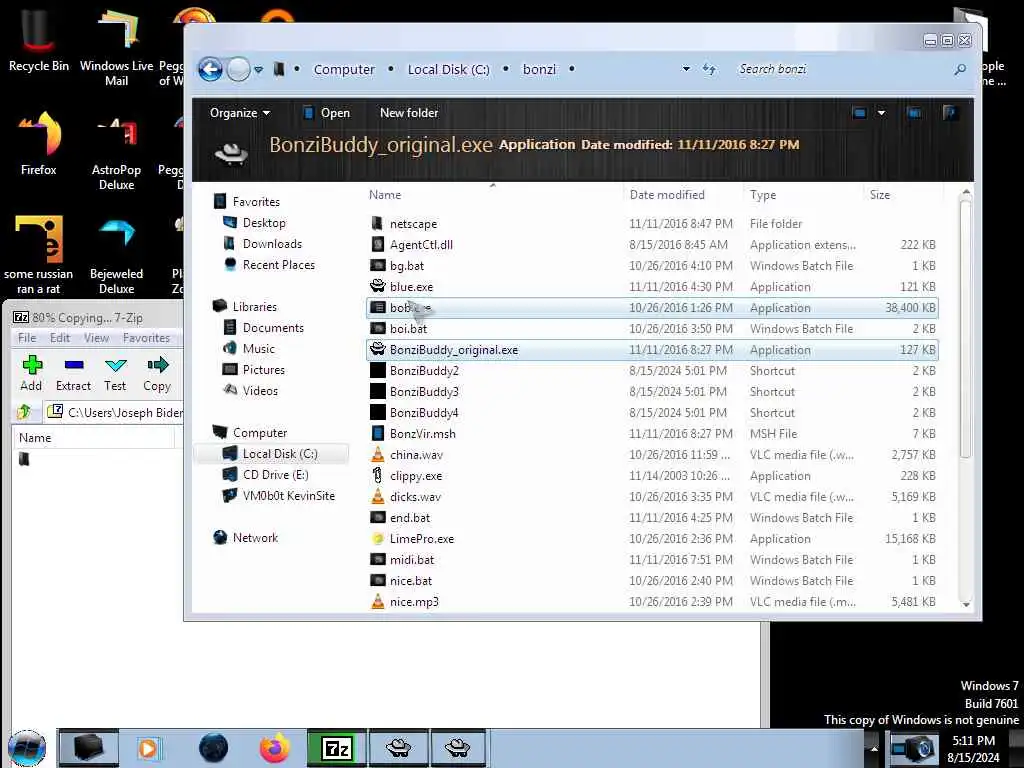1024x768 pixels.
Task: Select Network in navigation pane
Action: (255, 537)
